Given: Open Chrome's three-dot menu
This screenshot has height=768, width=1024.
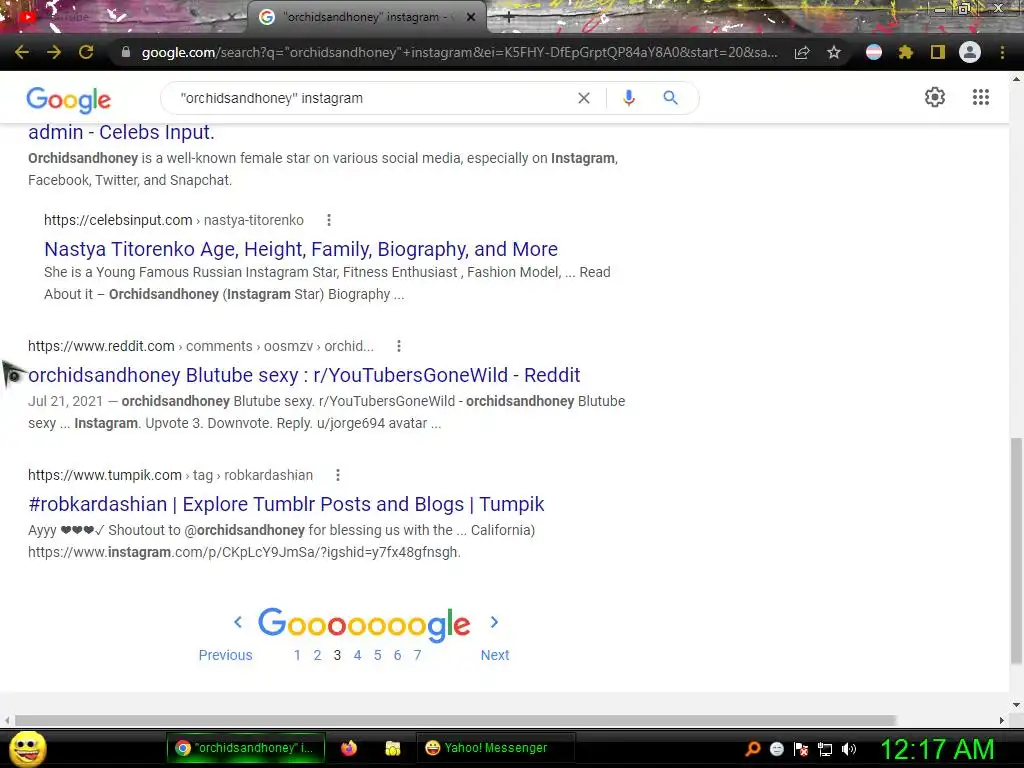Looking at the screenshot, I should coord(1002,52).
